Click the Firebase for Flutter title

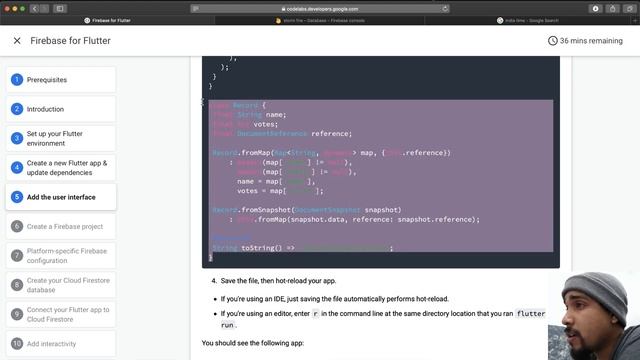tap(70, 41)
